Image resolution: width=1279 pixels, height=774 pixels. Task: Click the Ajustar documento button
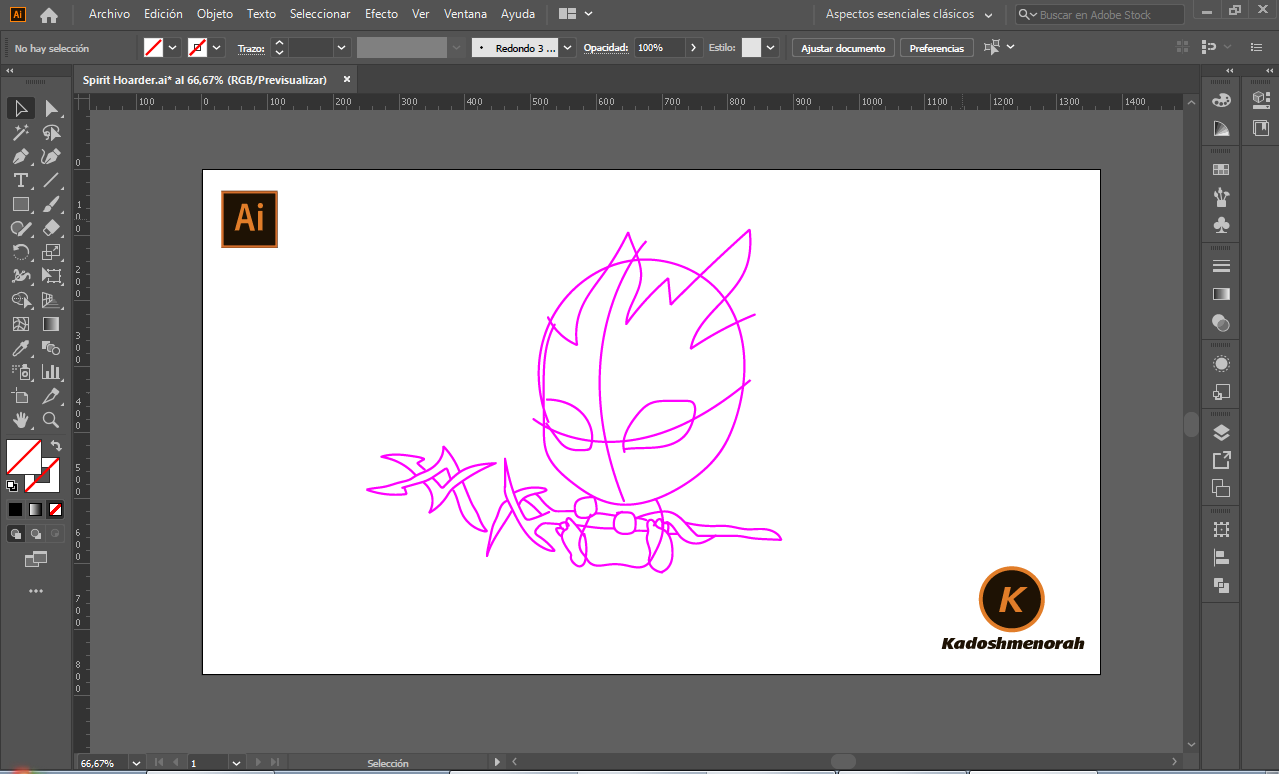pyautogui.click(x=843, y=48)
